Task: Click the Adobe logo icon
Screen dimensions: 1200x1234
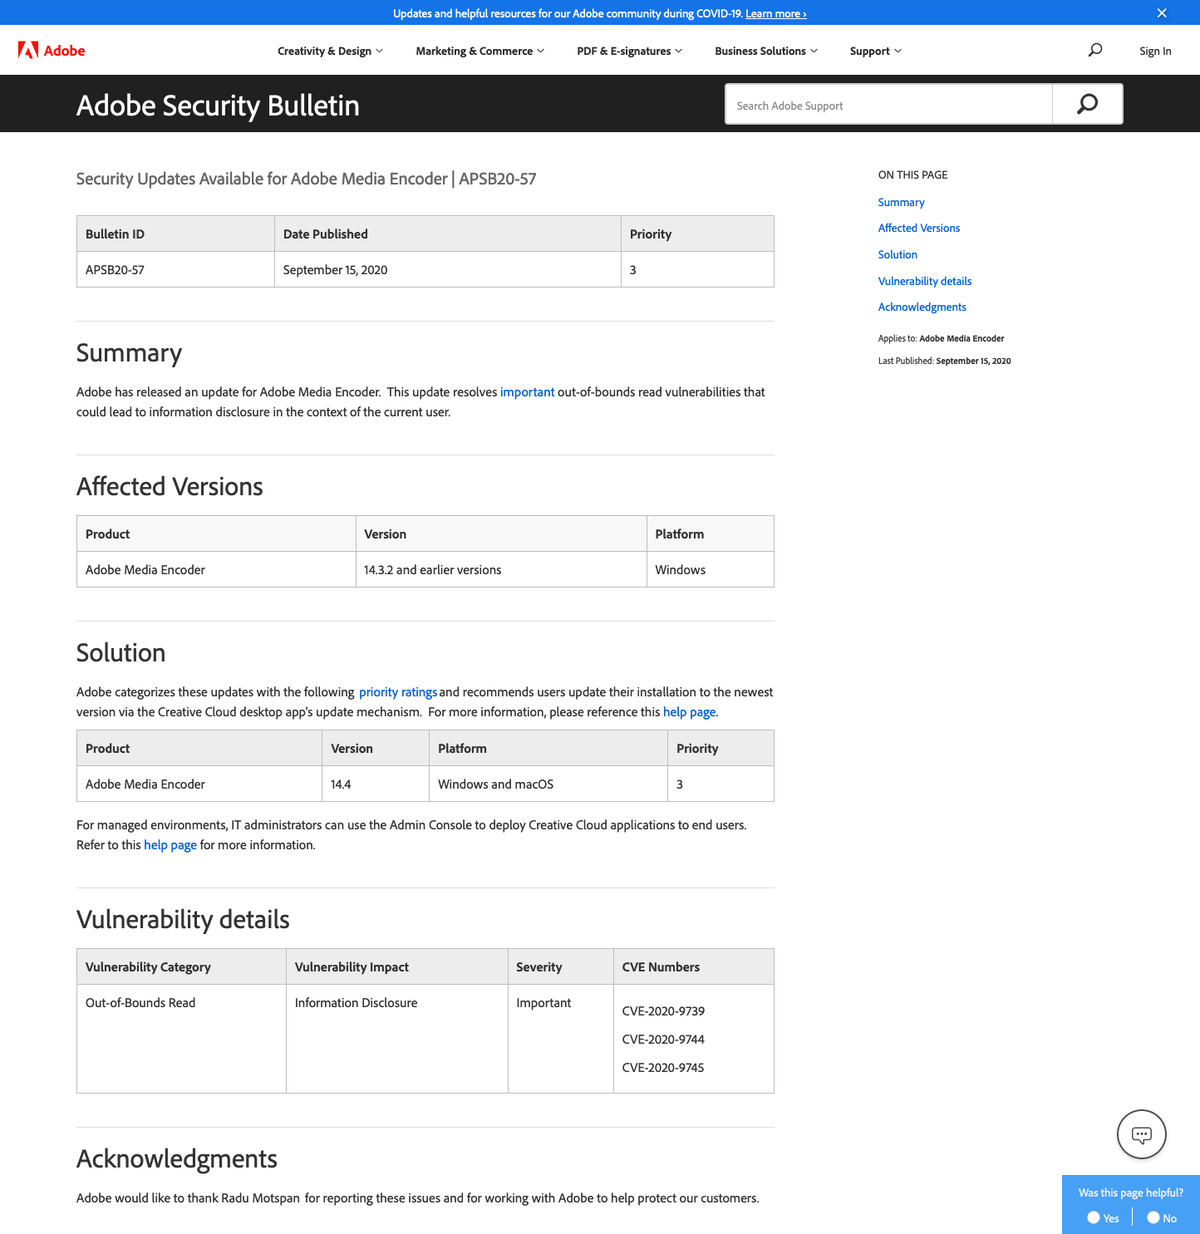Action: point(28,50)
